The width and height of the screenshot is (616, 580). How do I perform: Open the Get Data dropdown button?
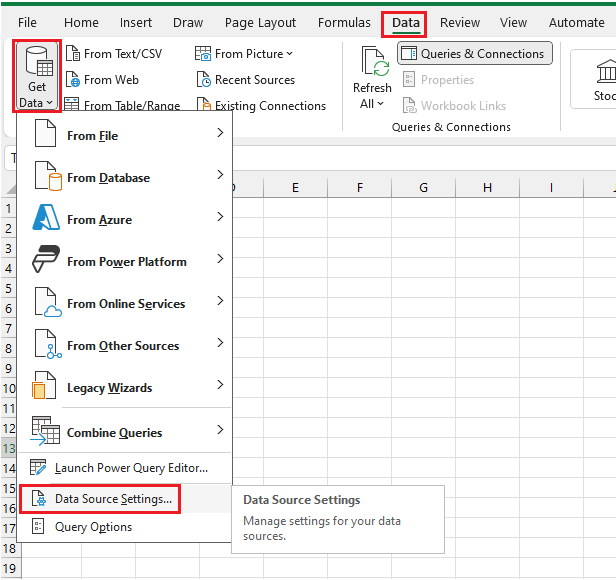(x=37, y=76)
